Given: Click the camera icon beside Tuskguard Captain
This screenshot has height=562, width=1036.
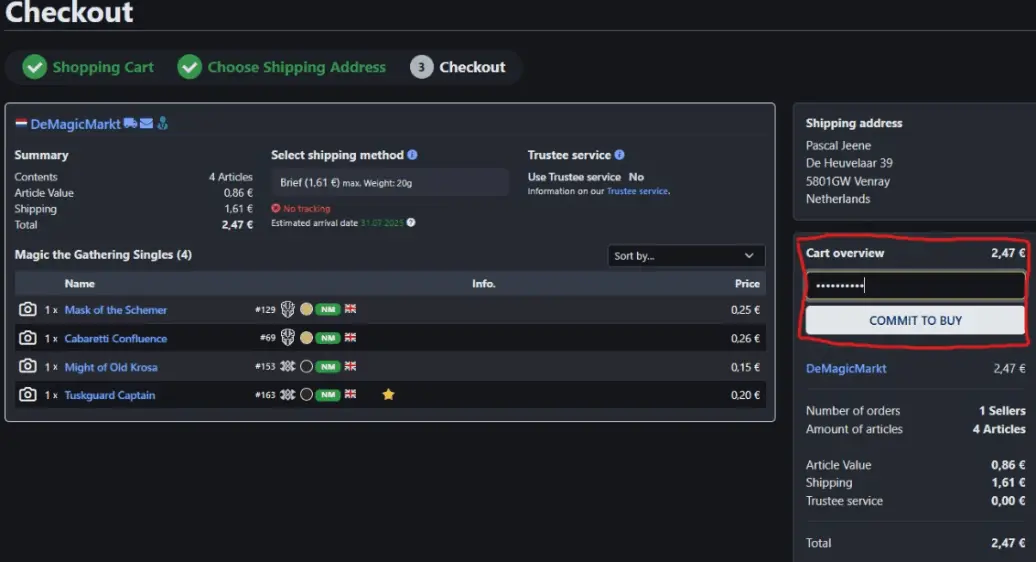Looking at the screenshot, I should tap(27, 395).
